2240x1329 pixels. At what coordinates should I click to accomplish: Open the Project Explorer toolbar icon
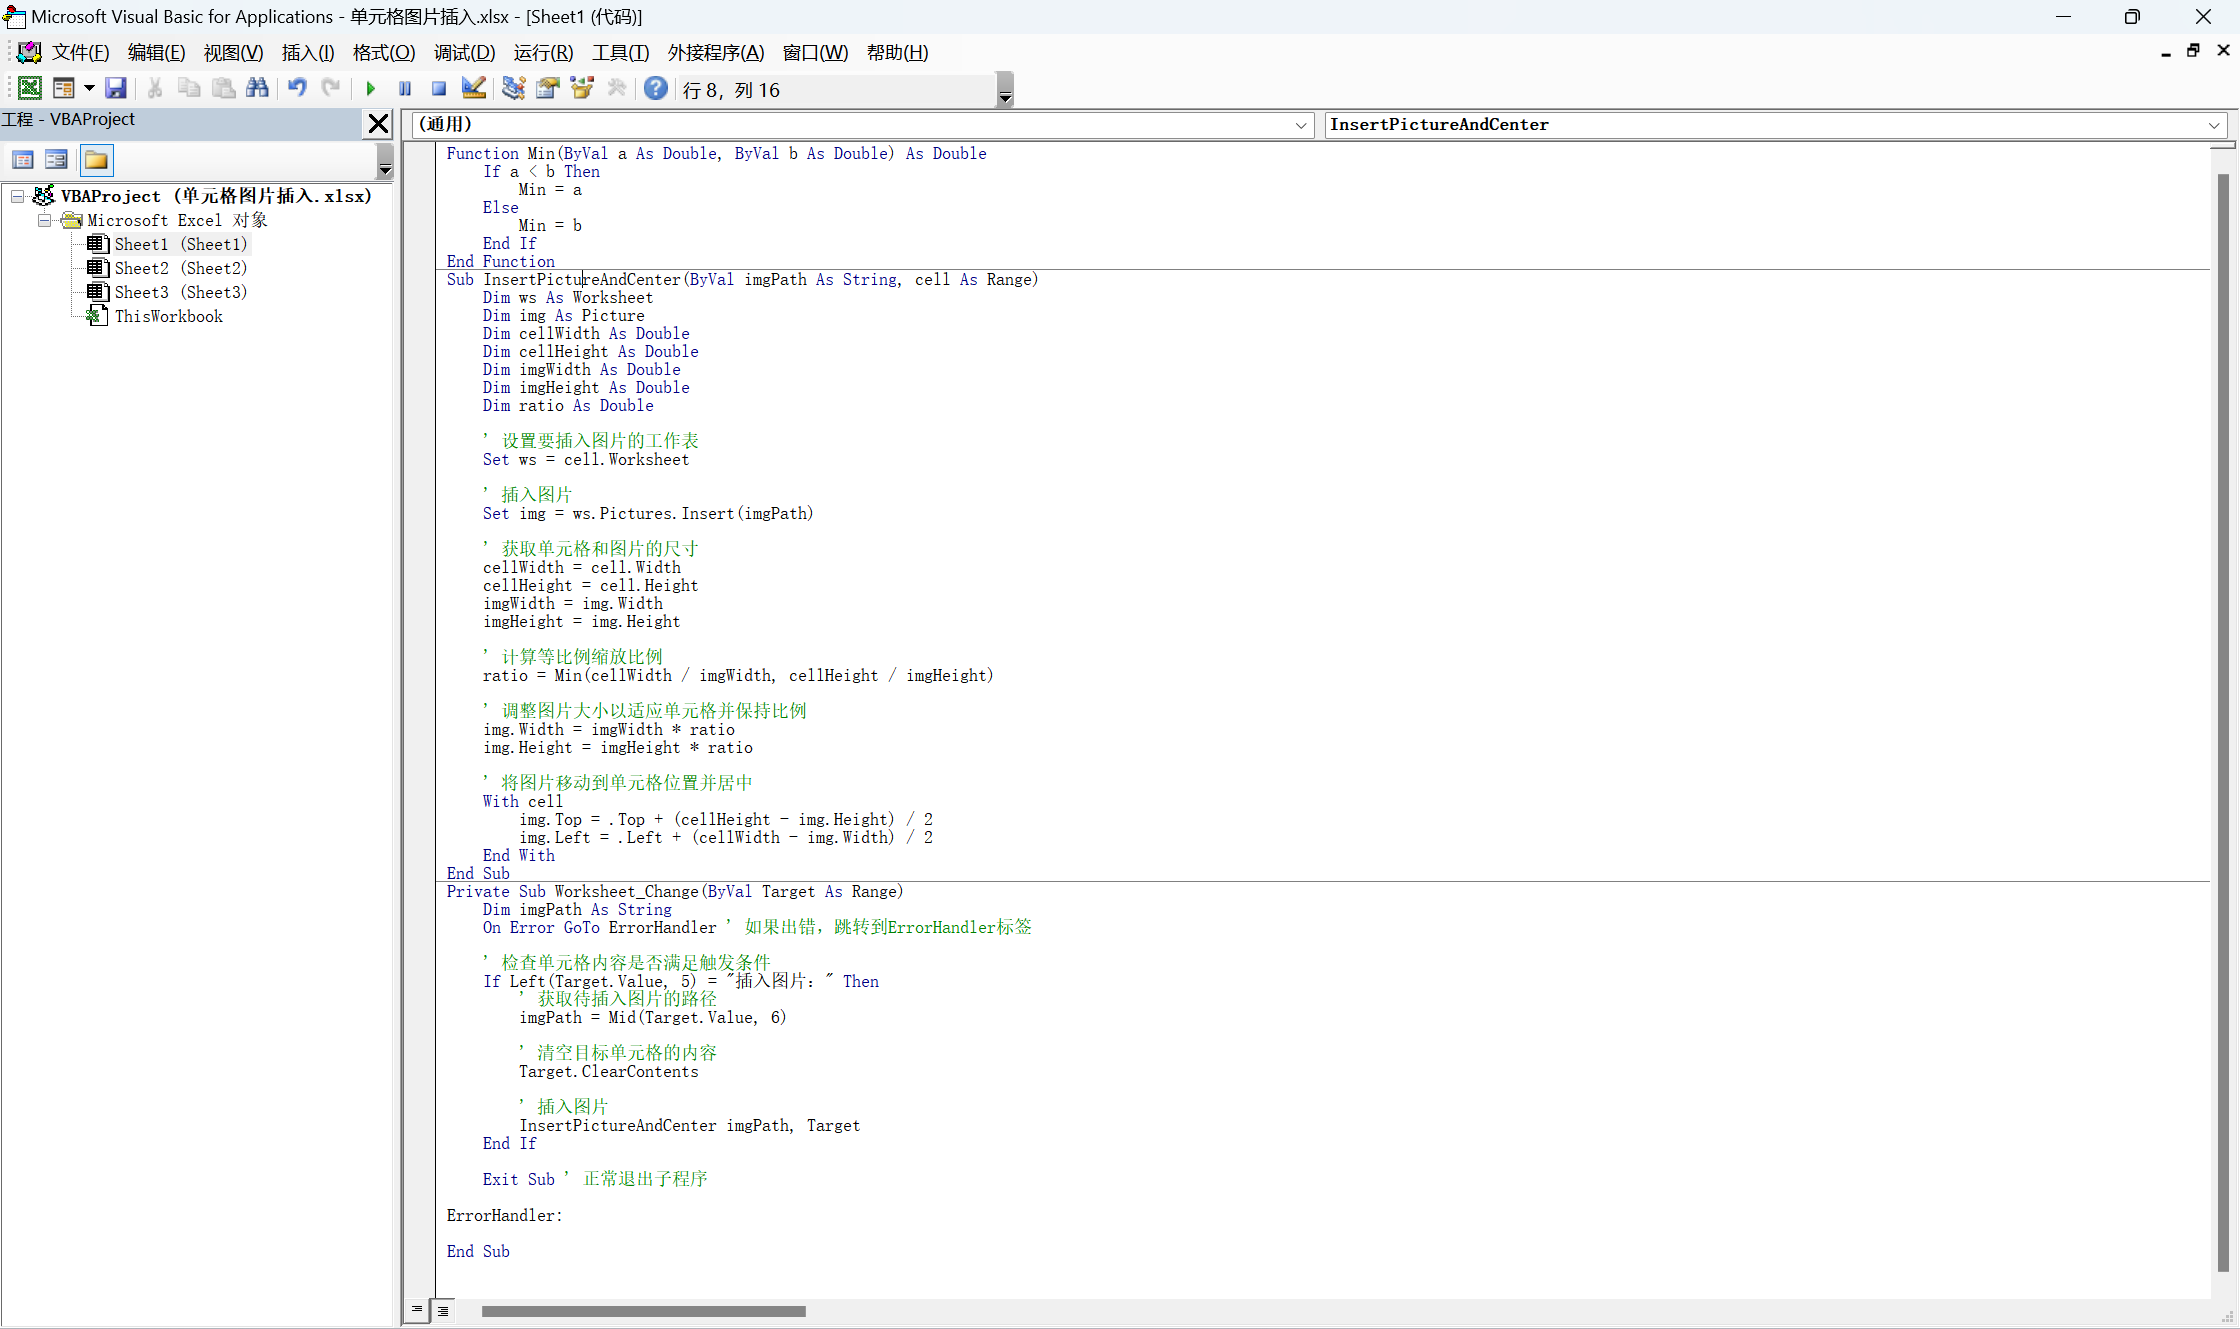click(x=514, y=89)
